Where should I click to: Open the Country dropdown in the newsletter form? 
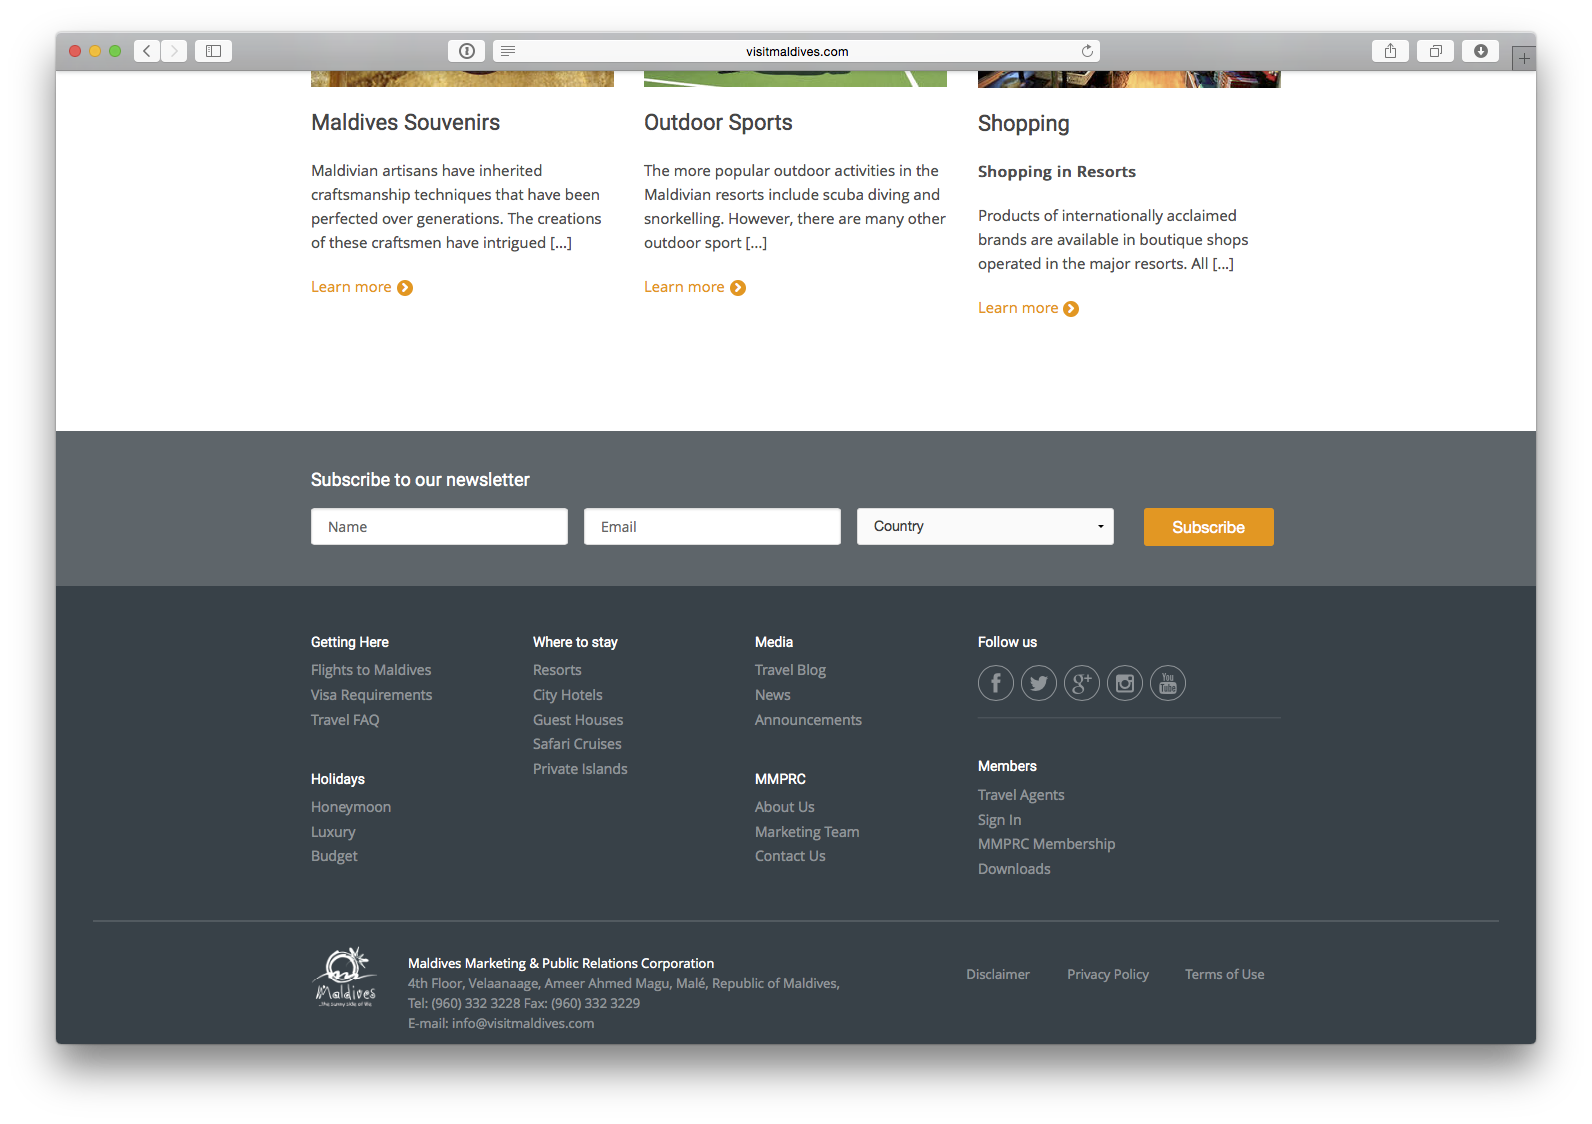pos(985,527)
